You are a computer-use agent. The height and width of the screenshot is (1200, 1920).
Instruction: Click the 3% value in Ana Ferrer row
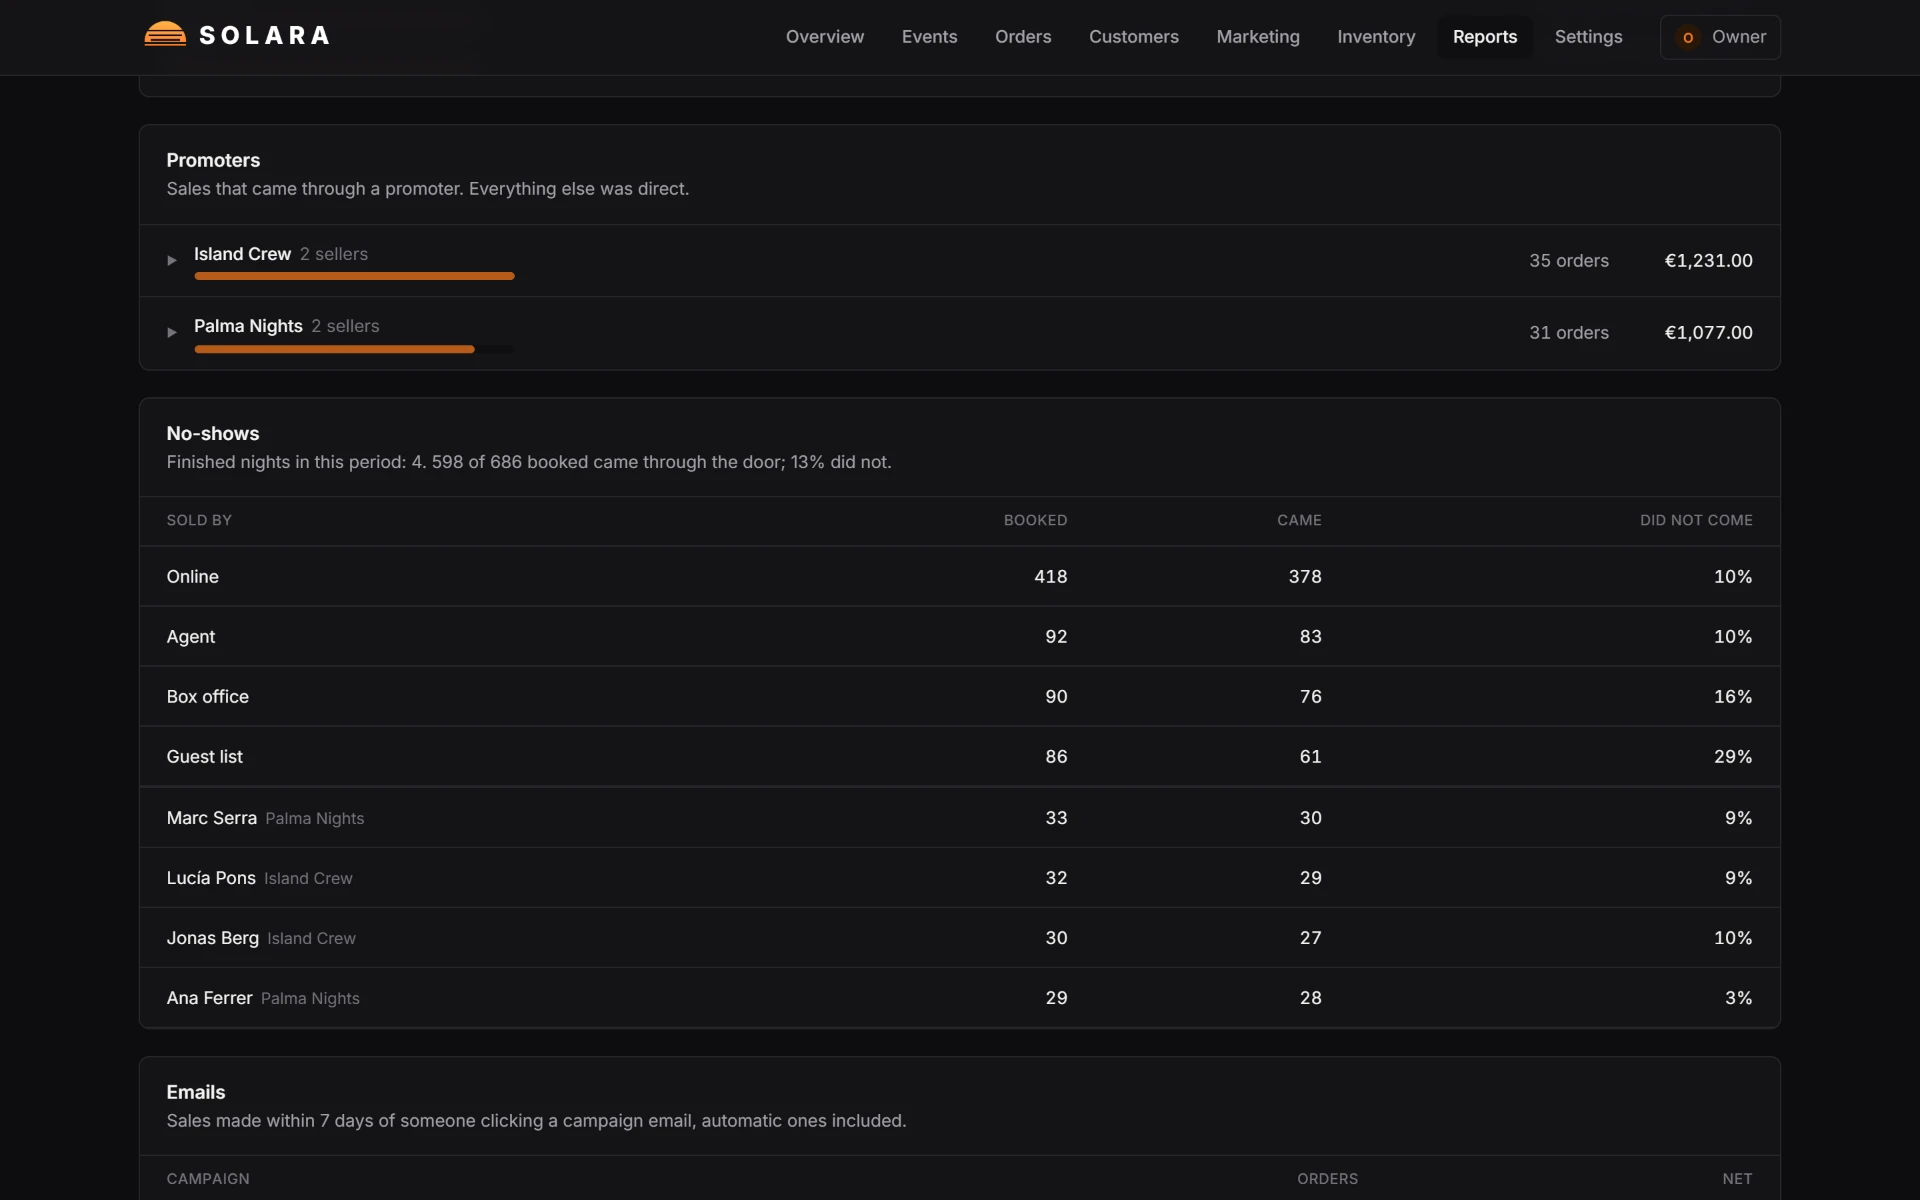(1738, 997)
